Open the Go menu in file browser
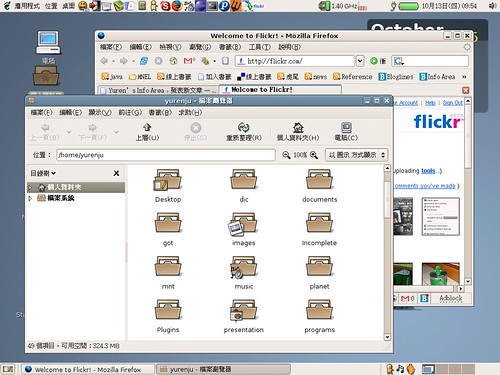Image resolution: width=500 pixels, height=375 pixels. tap(130, 113)
